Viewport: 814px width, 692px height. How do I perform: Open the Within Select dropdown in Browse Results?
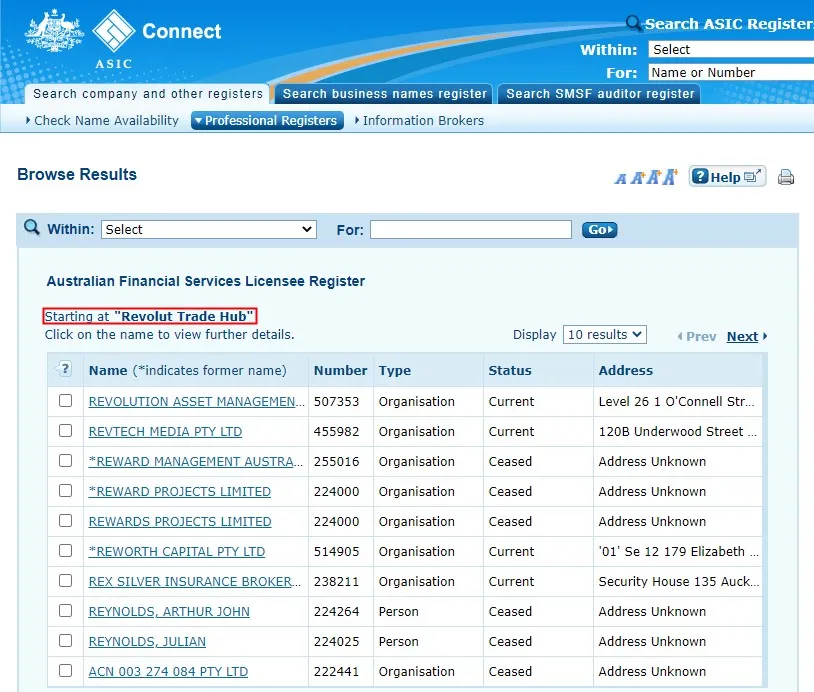click(209, 229)
